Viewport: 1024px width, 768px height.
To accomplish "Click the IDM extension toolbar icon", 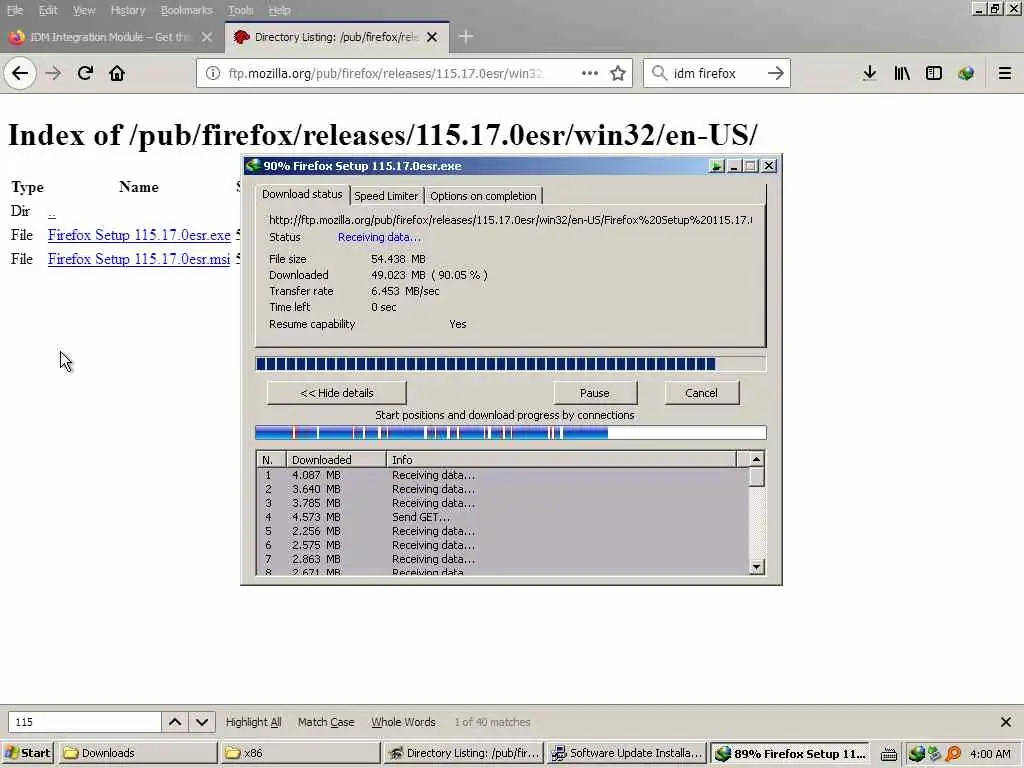I will [x=966, y=73].
